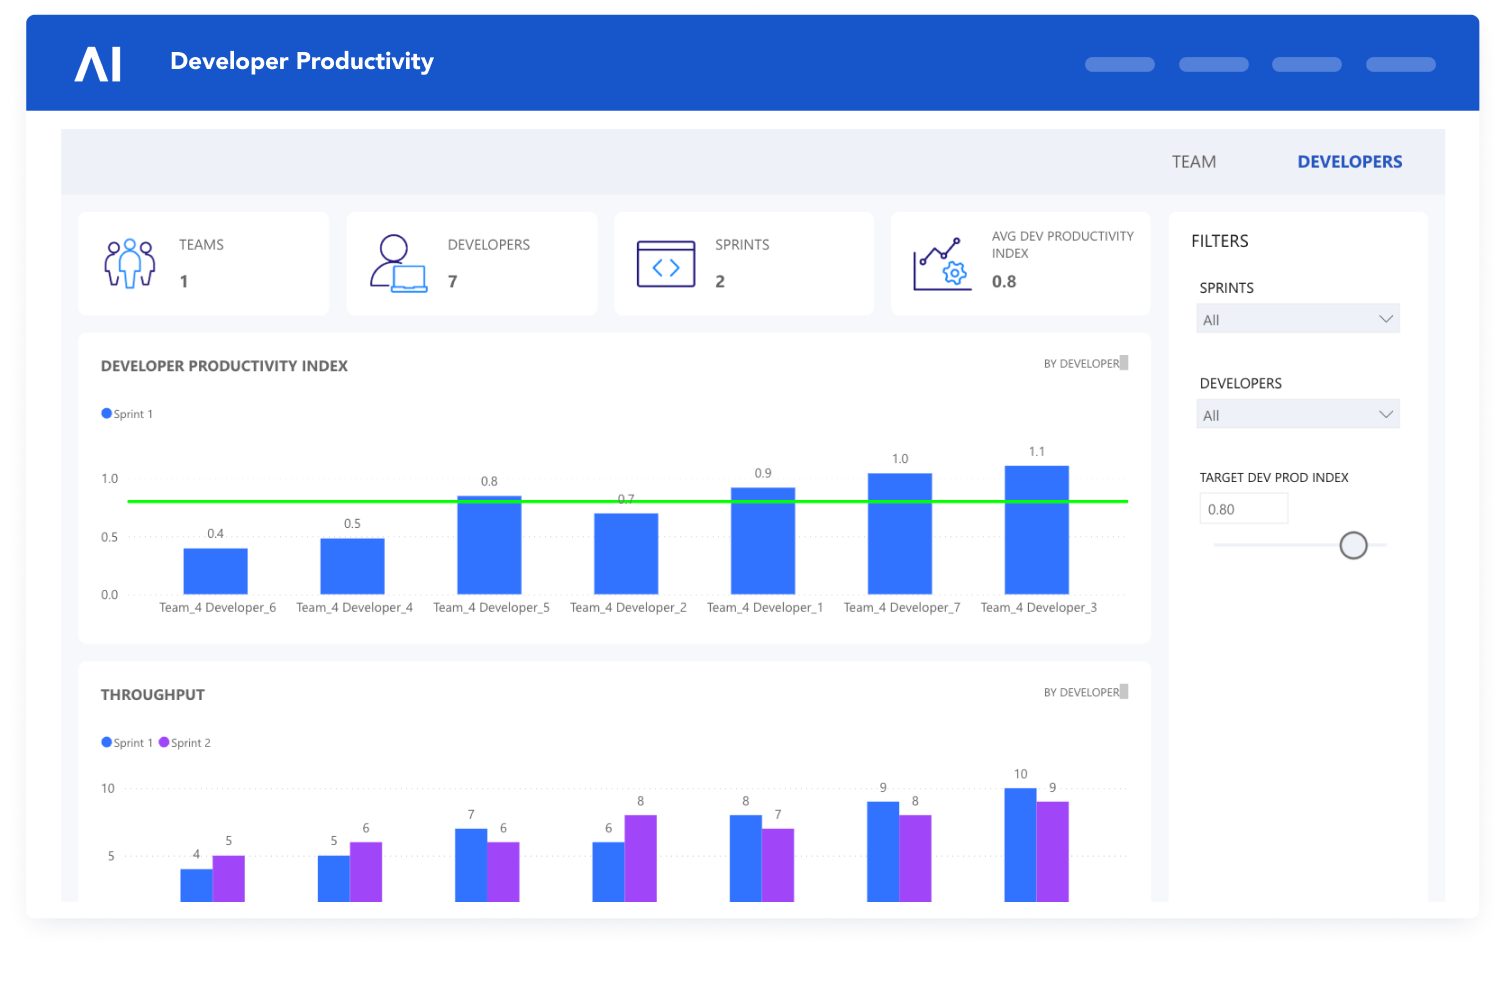This screenshot has width=1500, height=1000.
Task: Toggle Sprint 1 legend in Throughput chart
Action: tap(127, 743)
